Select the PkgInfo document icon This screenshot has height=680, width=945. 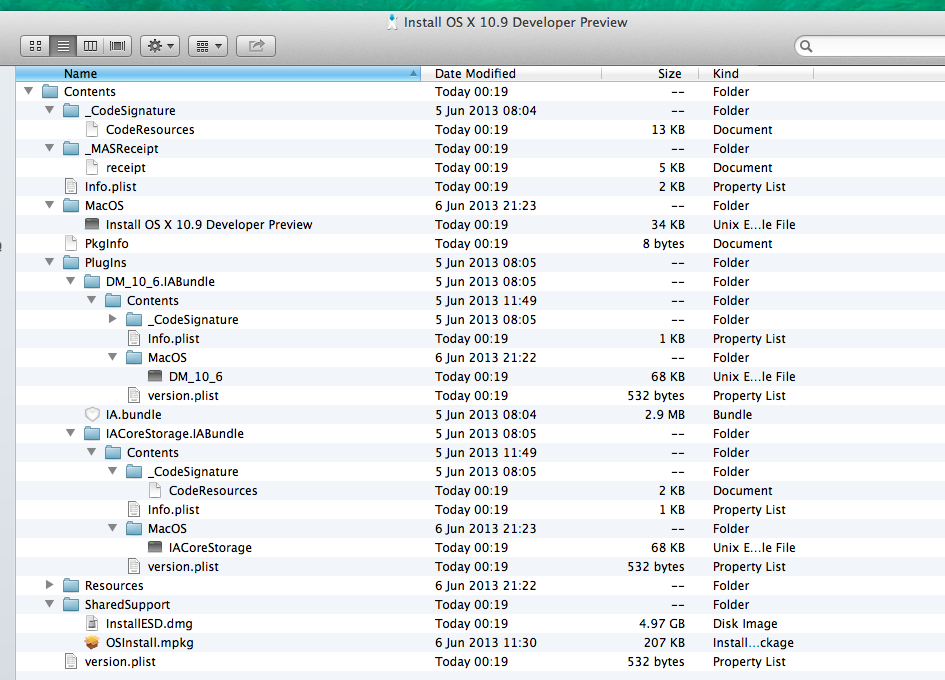click(71, 243)
